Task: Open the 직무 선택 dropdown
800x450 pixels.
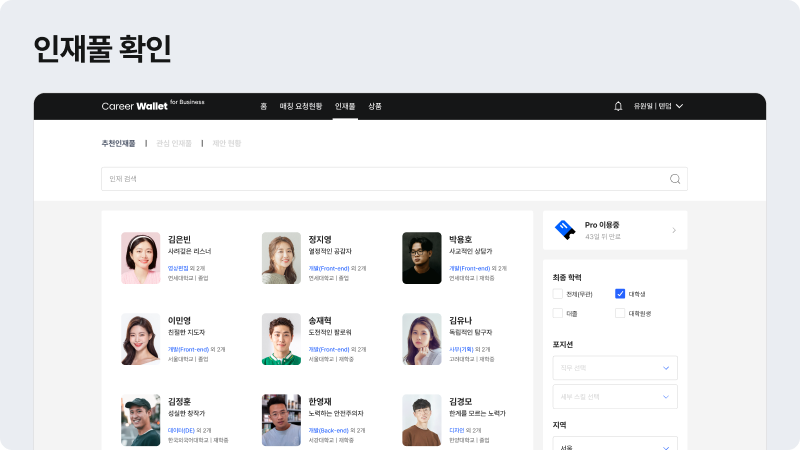Action: tap(615, 368)
